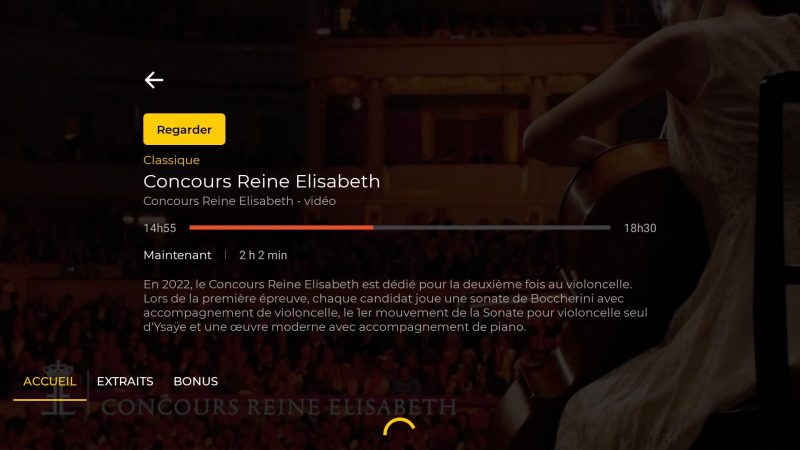Open the BONUS tab

coord(195,382)
